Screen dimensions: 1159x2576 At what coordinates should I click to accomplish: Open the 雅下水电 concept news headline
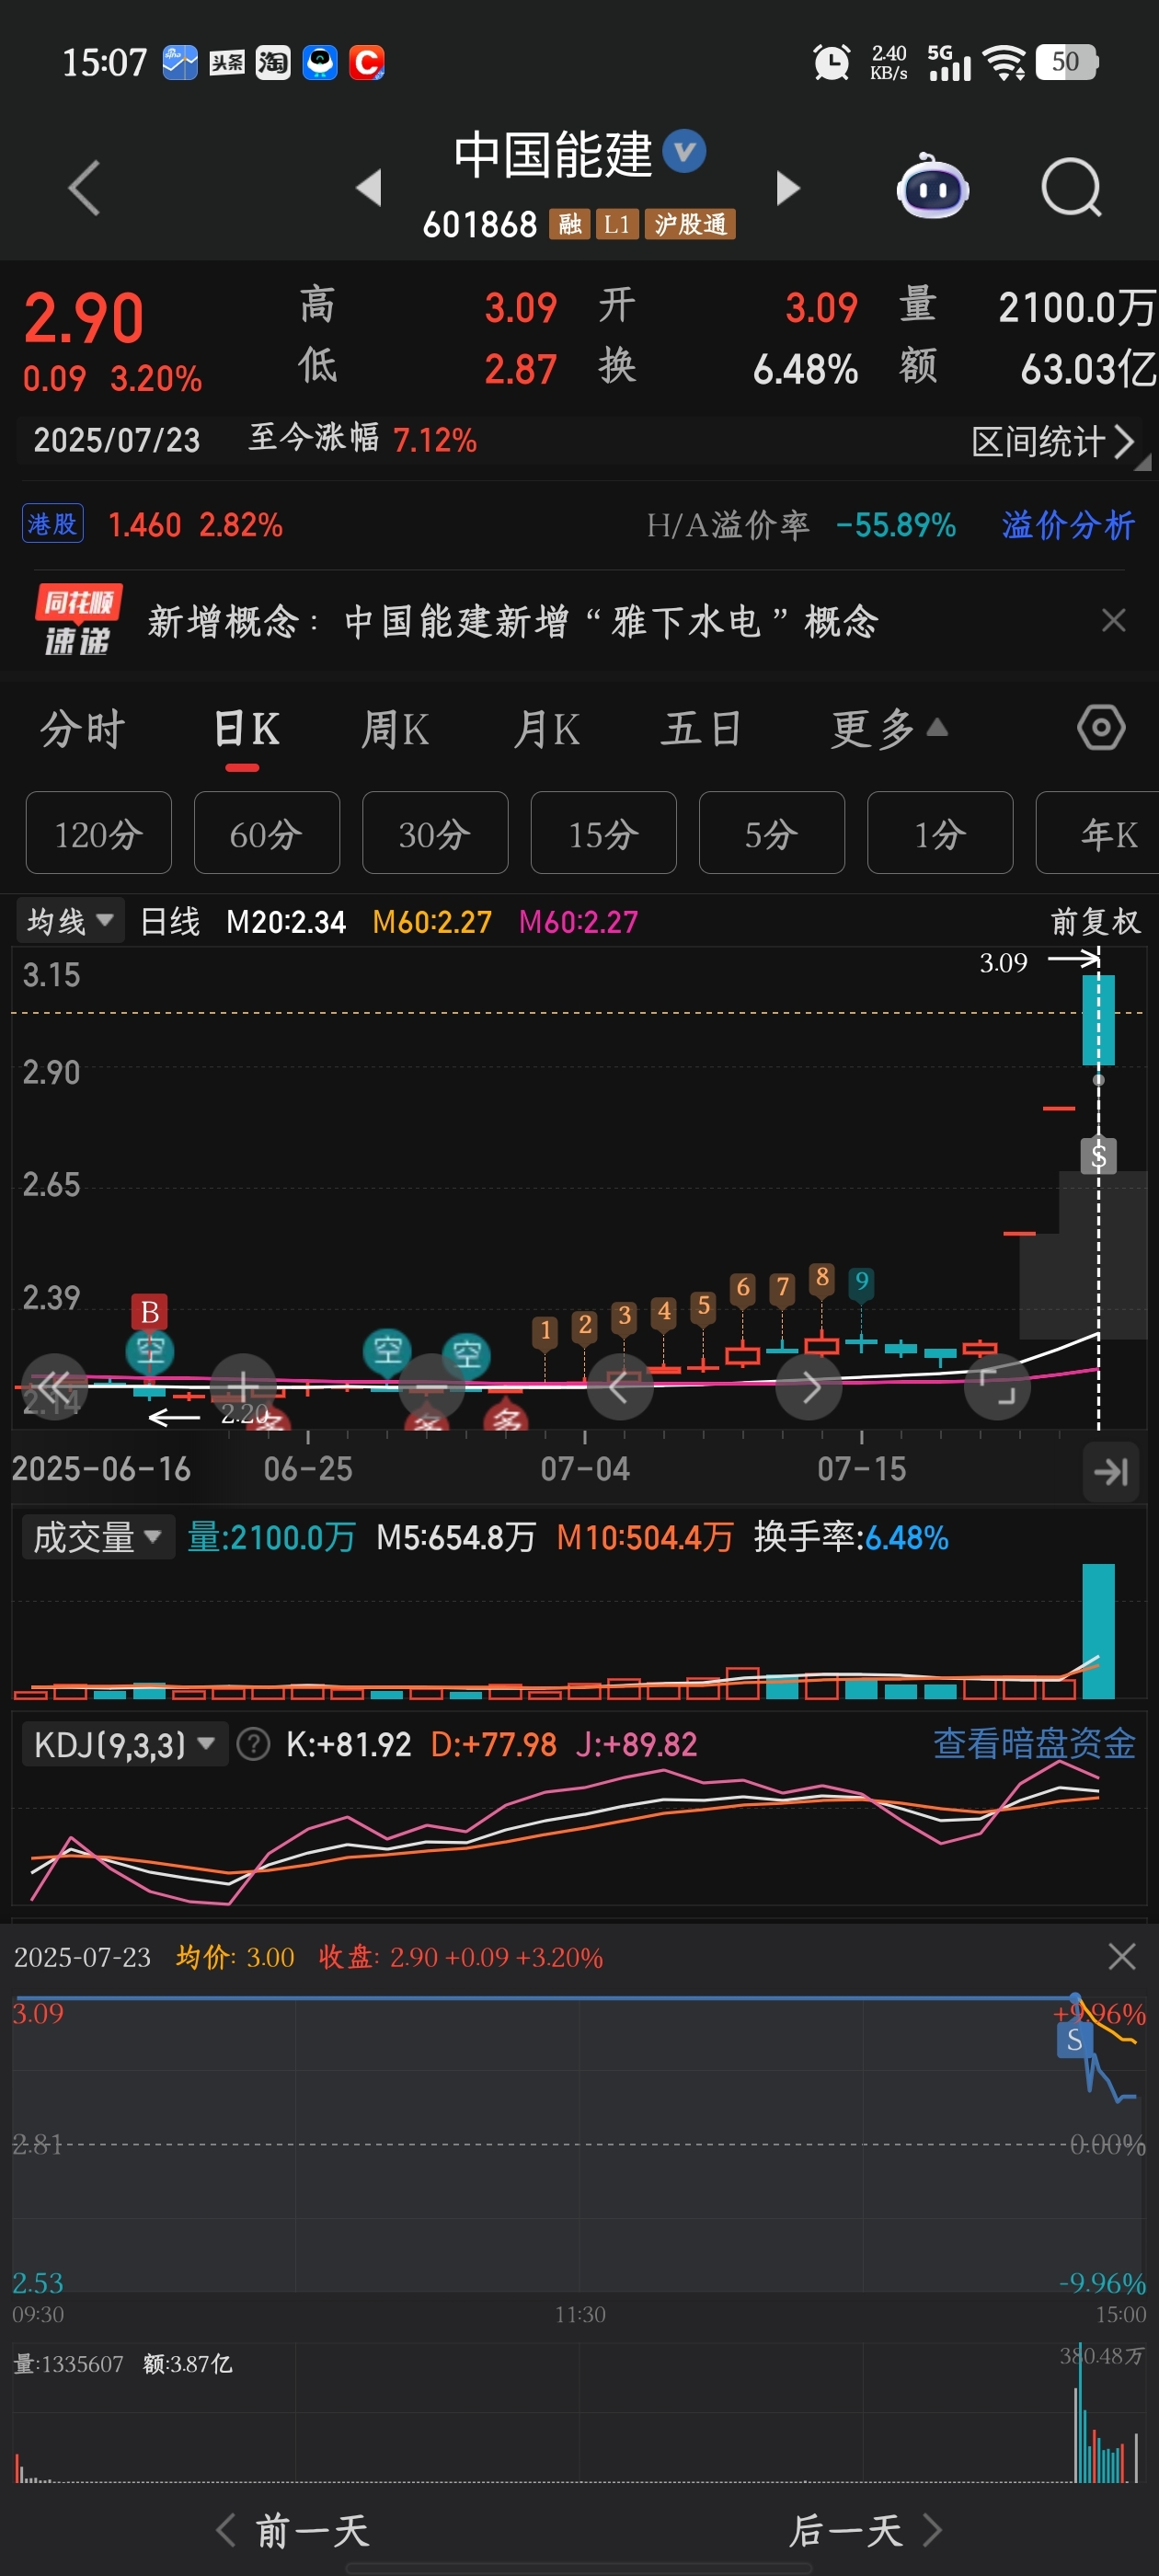point(512,621)
